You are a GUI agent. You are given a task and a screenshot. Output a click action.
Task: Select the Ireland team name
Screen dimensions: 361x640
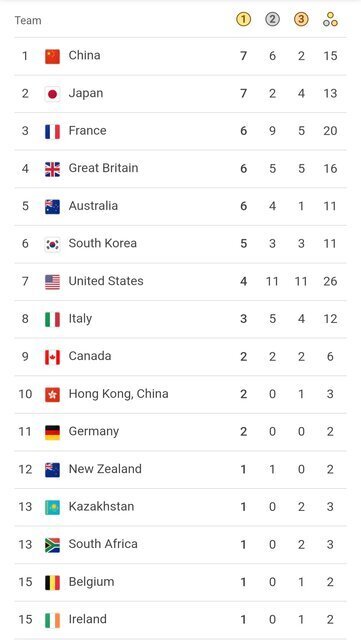[87, 619]
